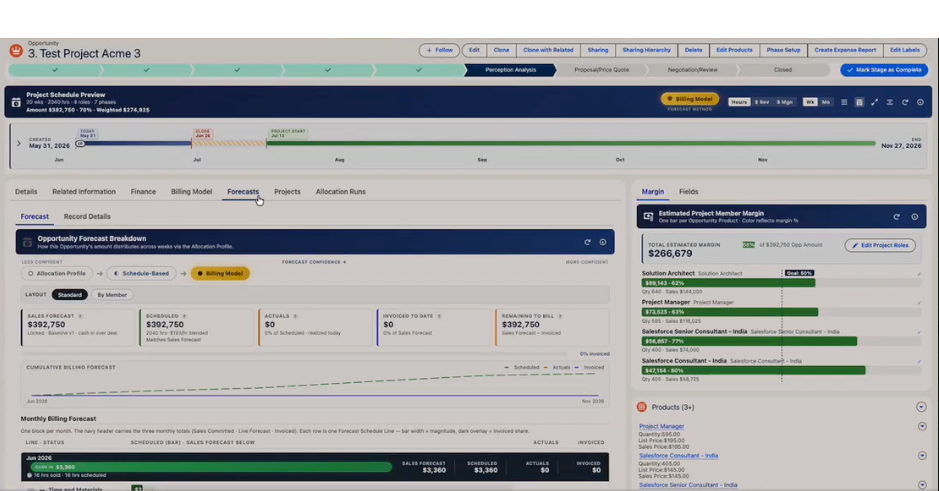Open Sharing Hierarchy
Screen dimensions: 939x491
pos(646,50)
